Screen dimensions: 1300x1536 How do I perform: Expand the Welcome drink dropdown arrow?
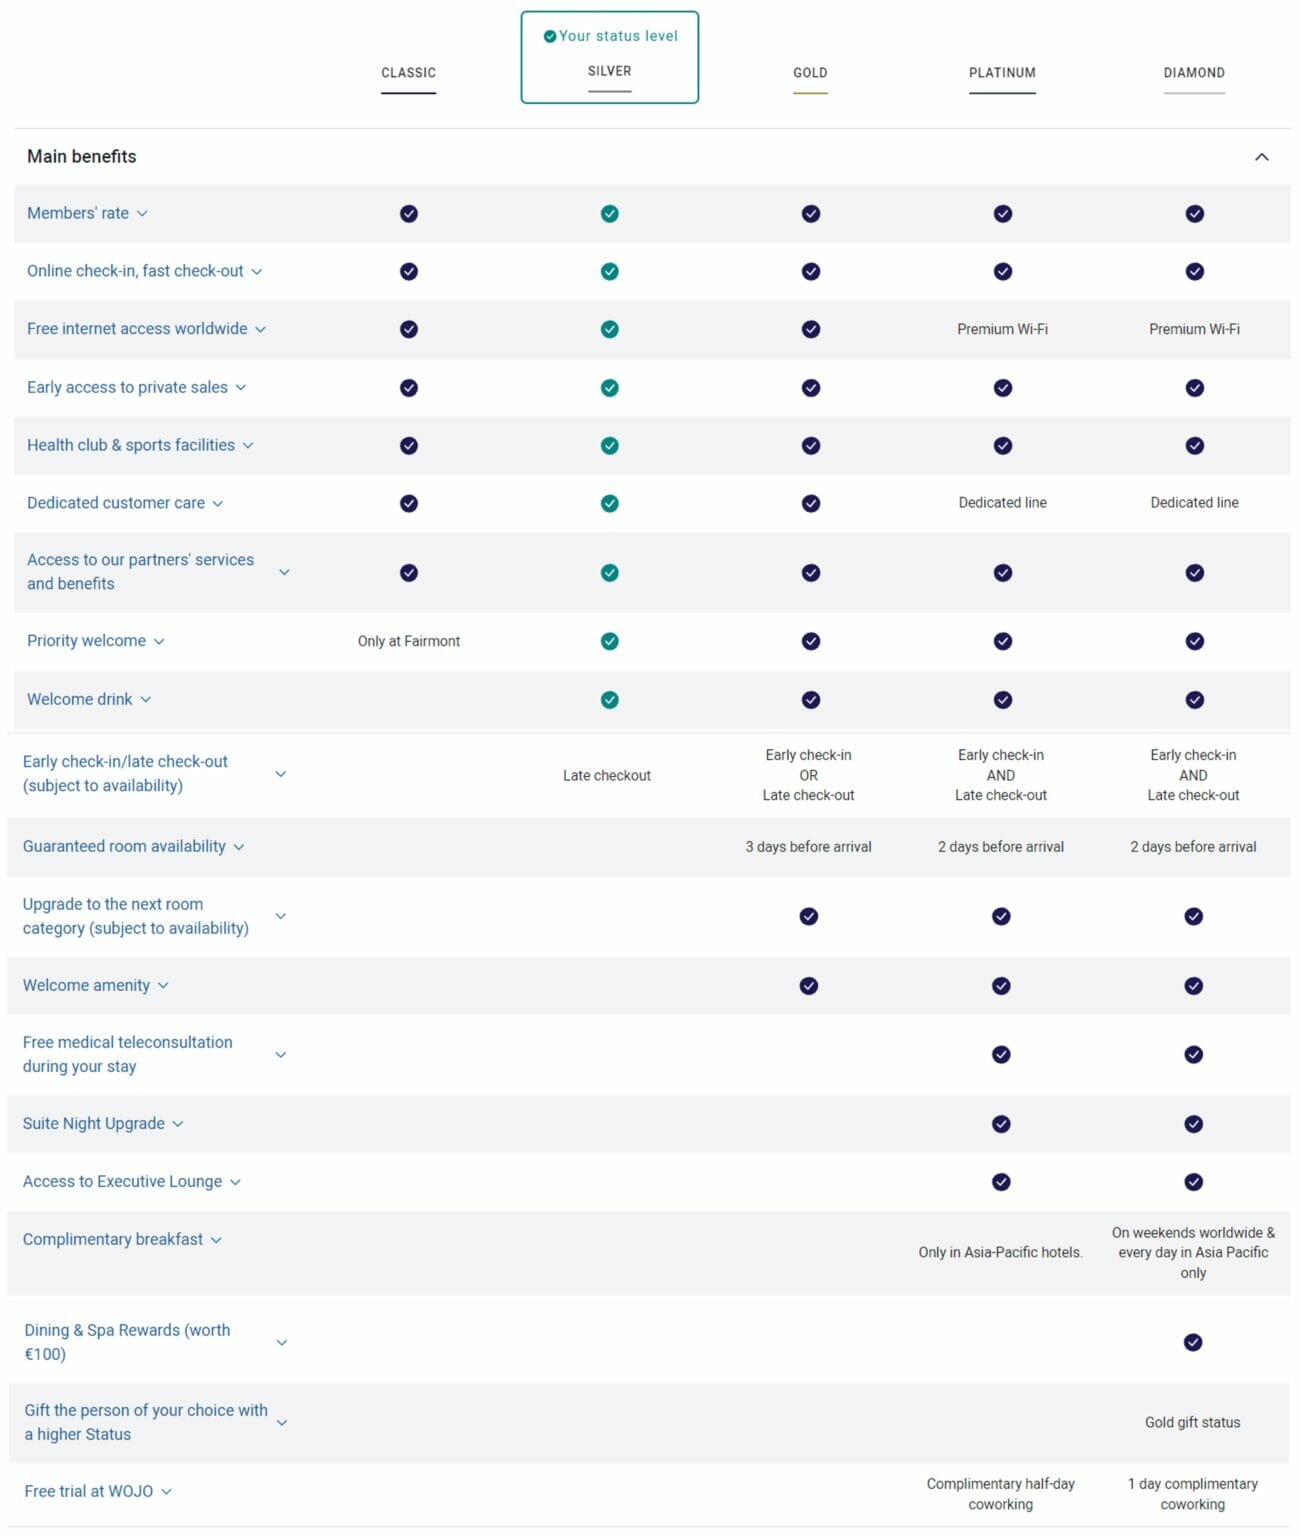click(x=146, y=700)
